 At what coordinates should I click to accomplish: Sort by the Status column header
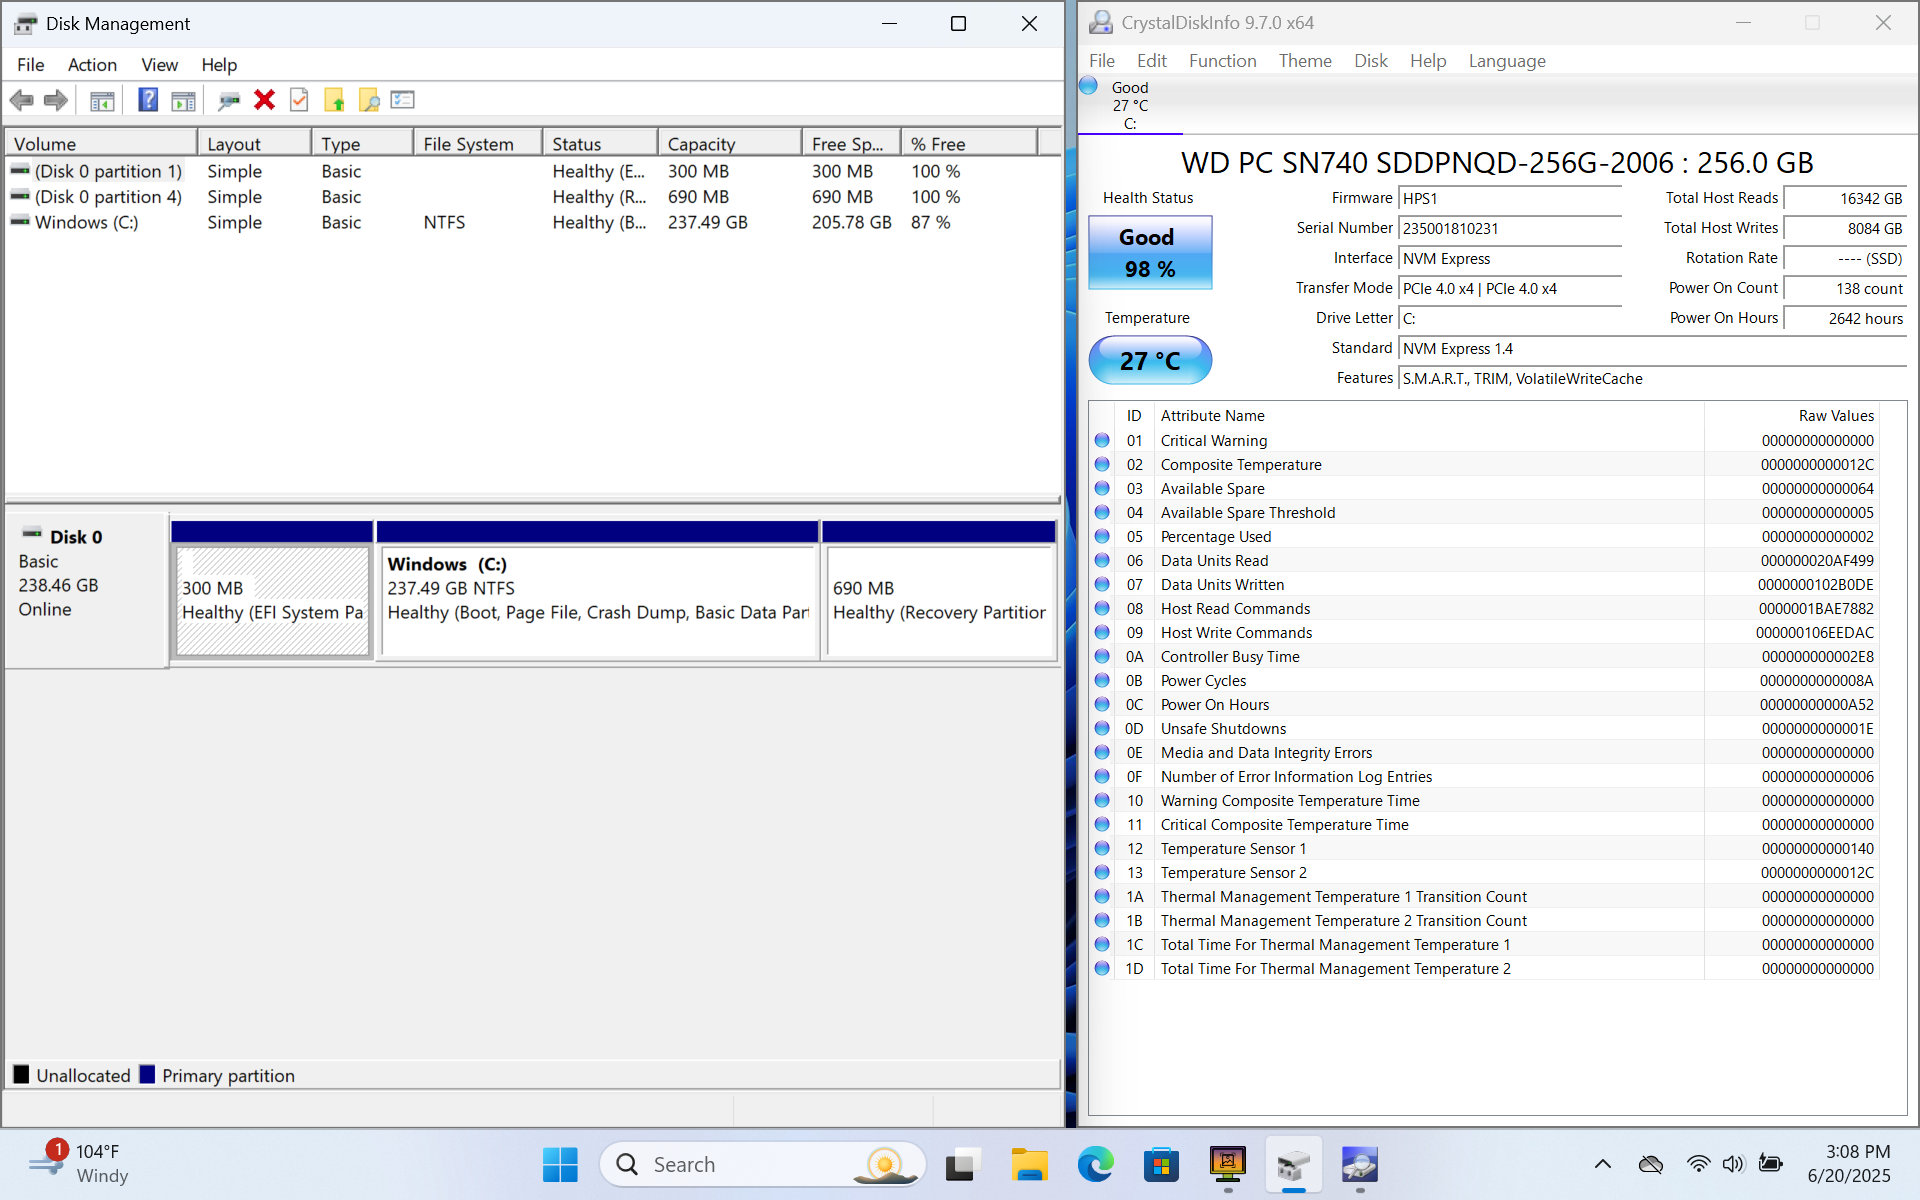coord(600,144)
